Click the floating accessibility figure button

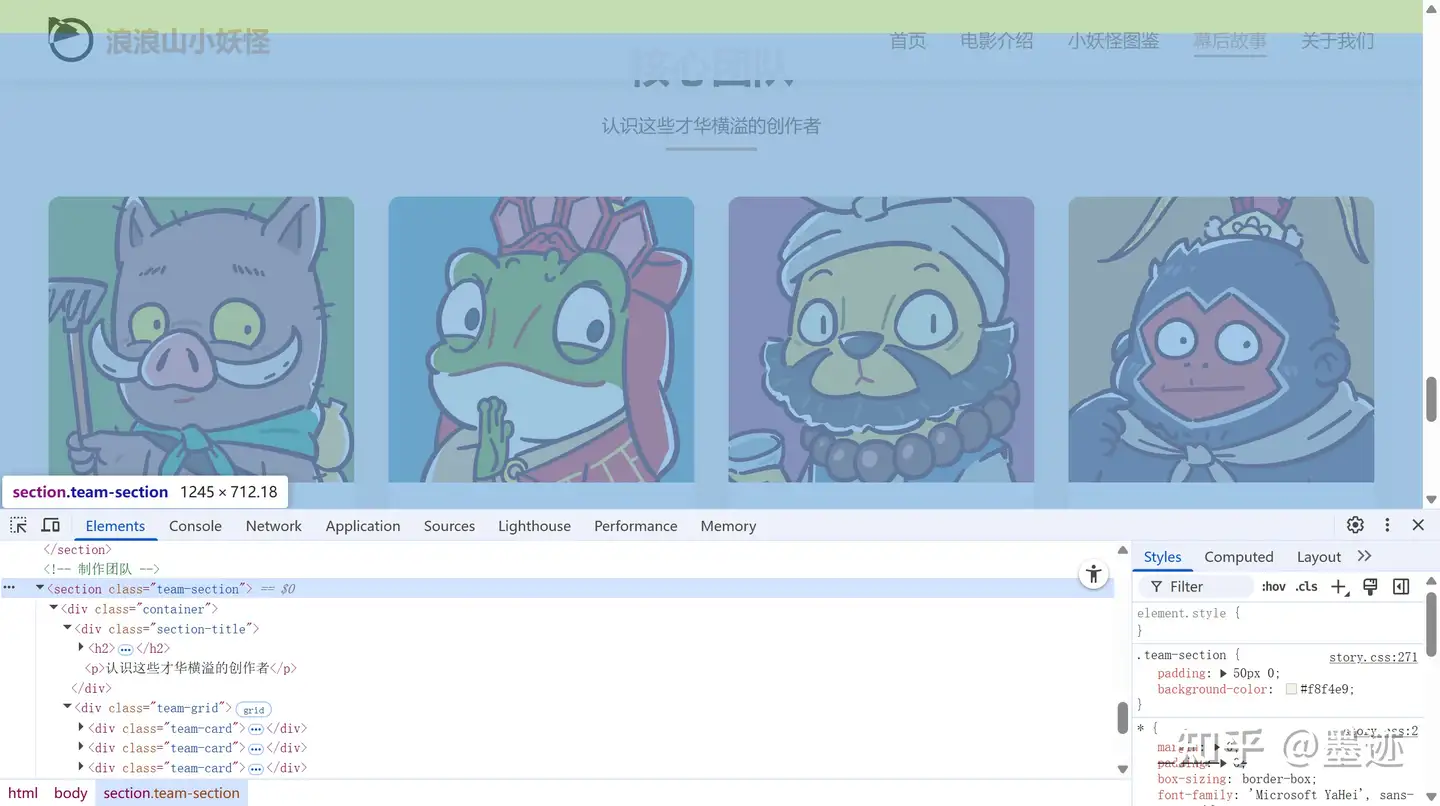(x=1094, y=574)
